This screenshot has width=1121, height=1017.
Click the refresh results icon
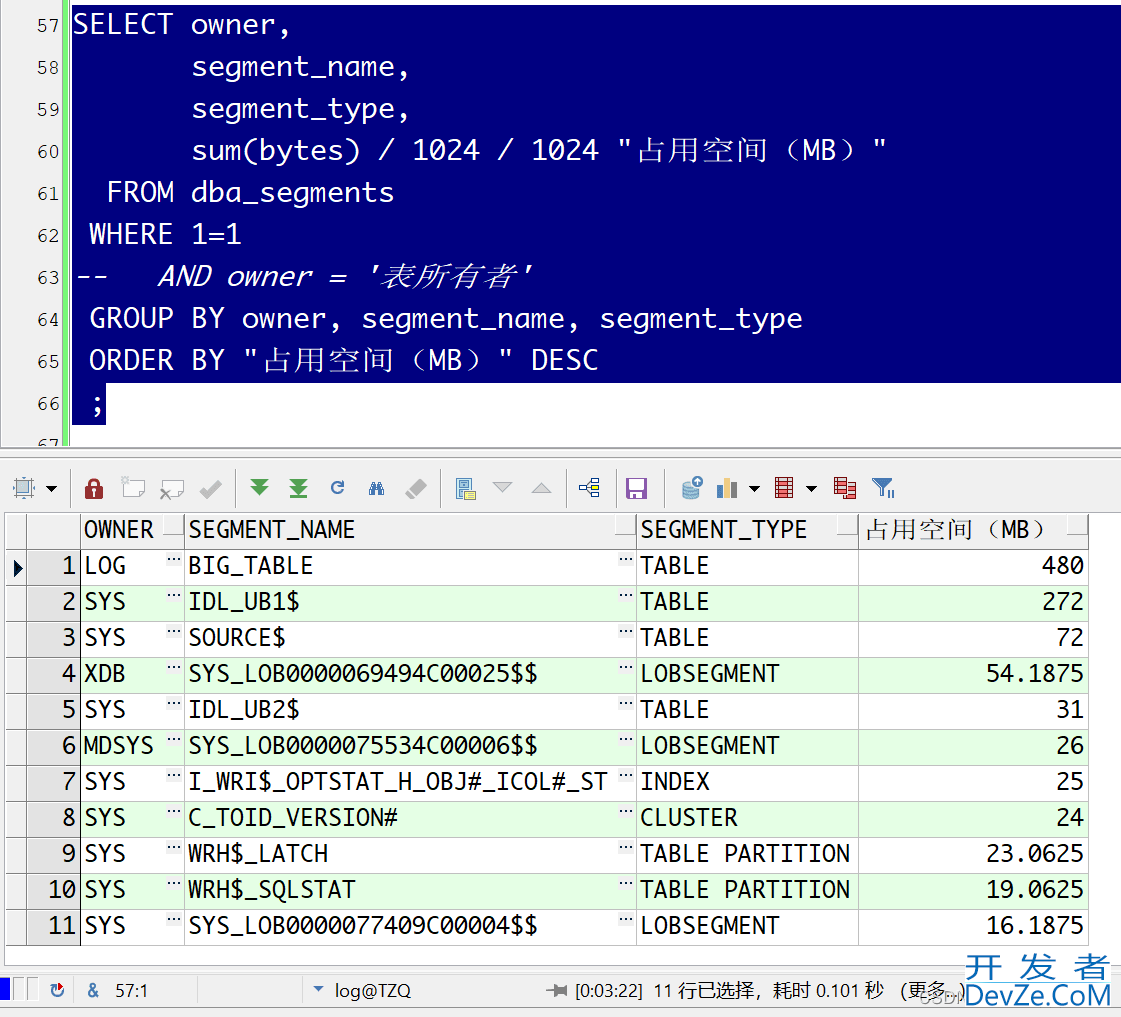(337, 487)
